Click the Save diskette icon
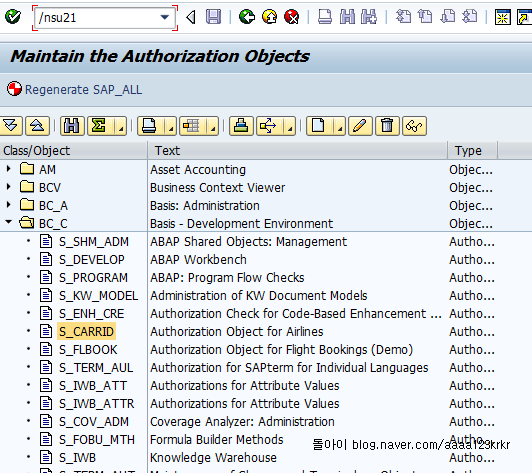532x473 pixels. (x=213, y=17)
